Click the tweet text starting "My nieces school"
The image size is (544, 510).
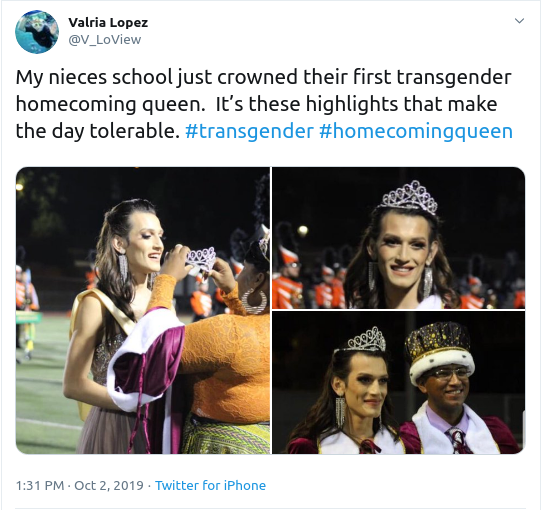tap(264, 104)
